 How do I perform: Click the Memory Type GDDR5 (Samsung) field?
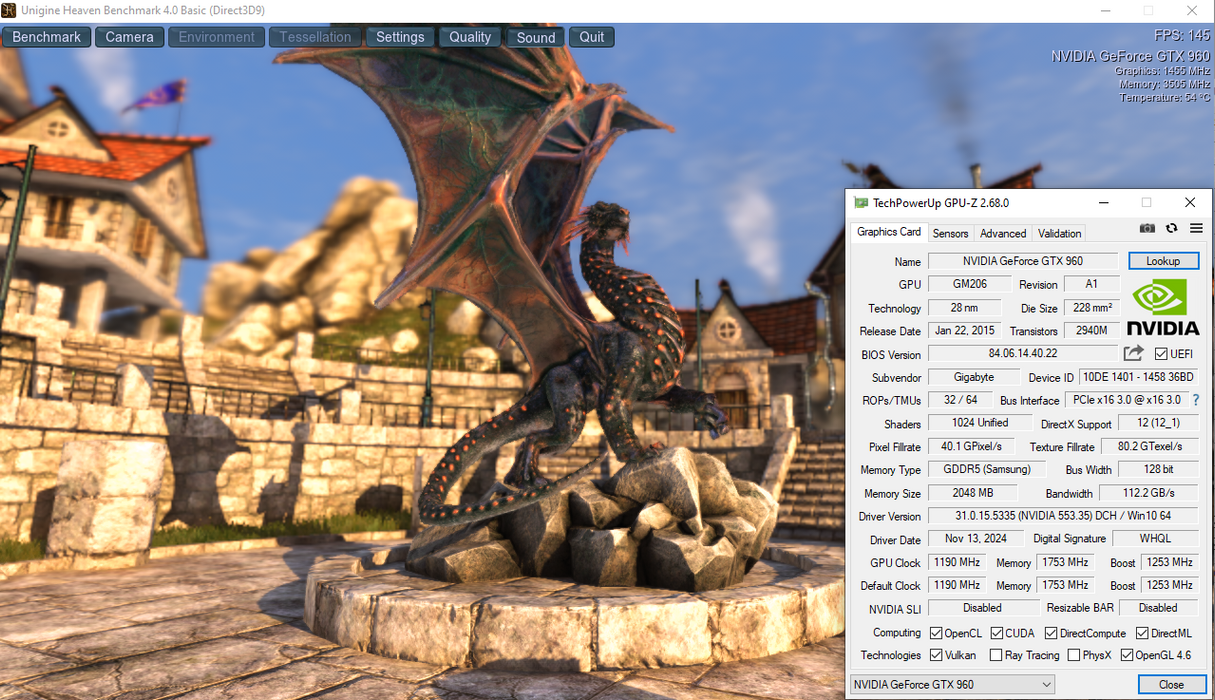click(987, 469)
